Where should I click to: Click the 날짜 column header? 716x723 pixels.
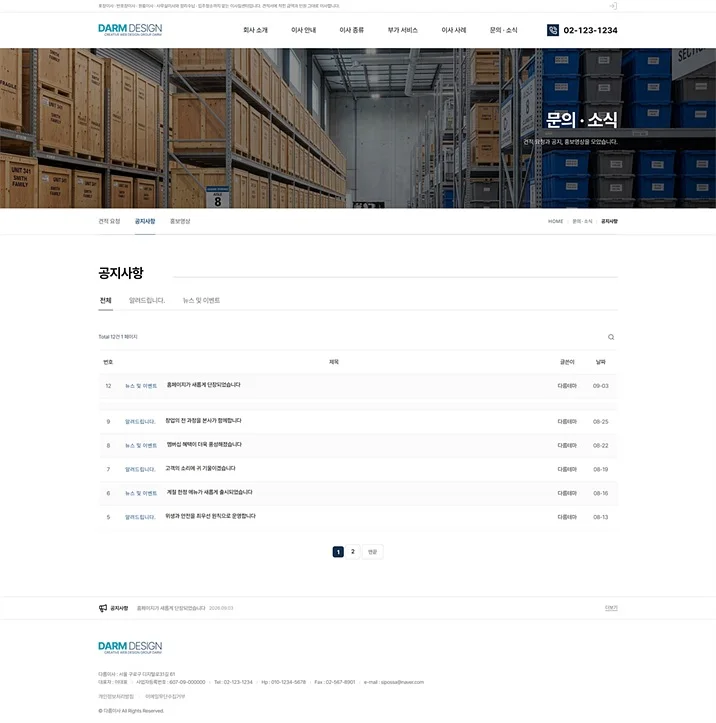600,362
